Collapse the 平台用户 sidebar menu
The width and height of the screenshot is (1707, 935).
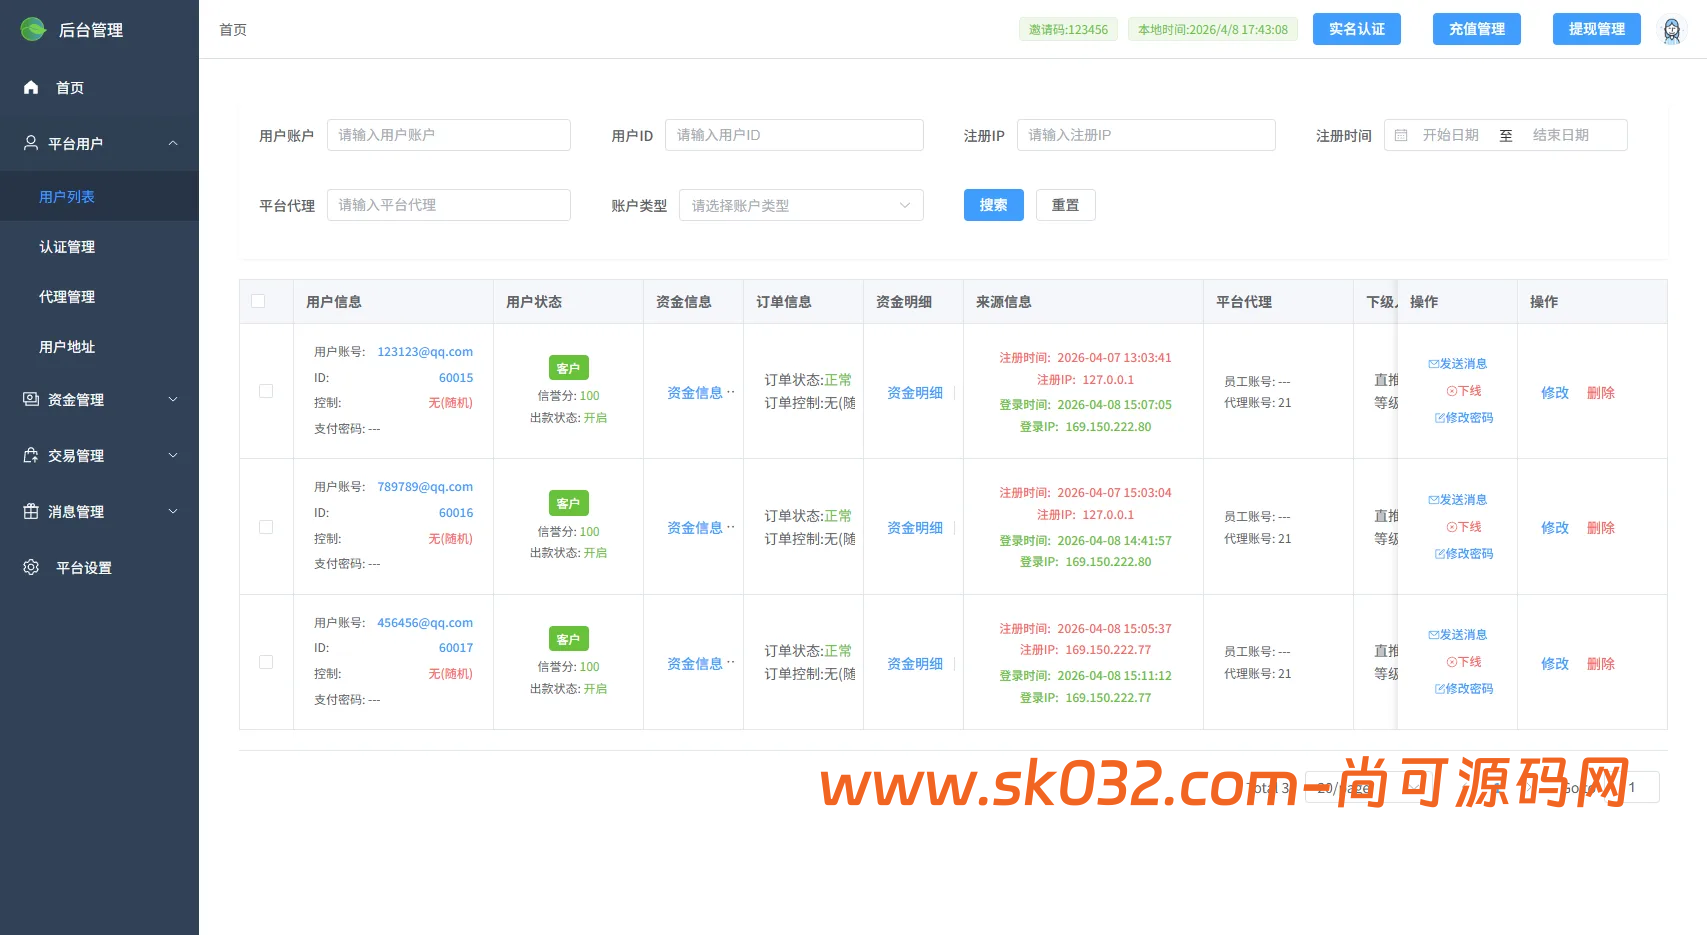(173, 143)
